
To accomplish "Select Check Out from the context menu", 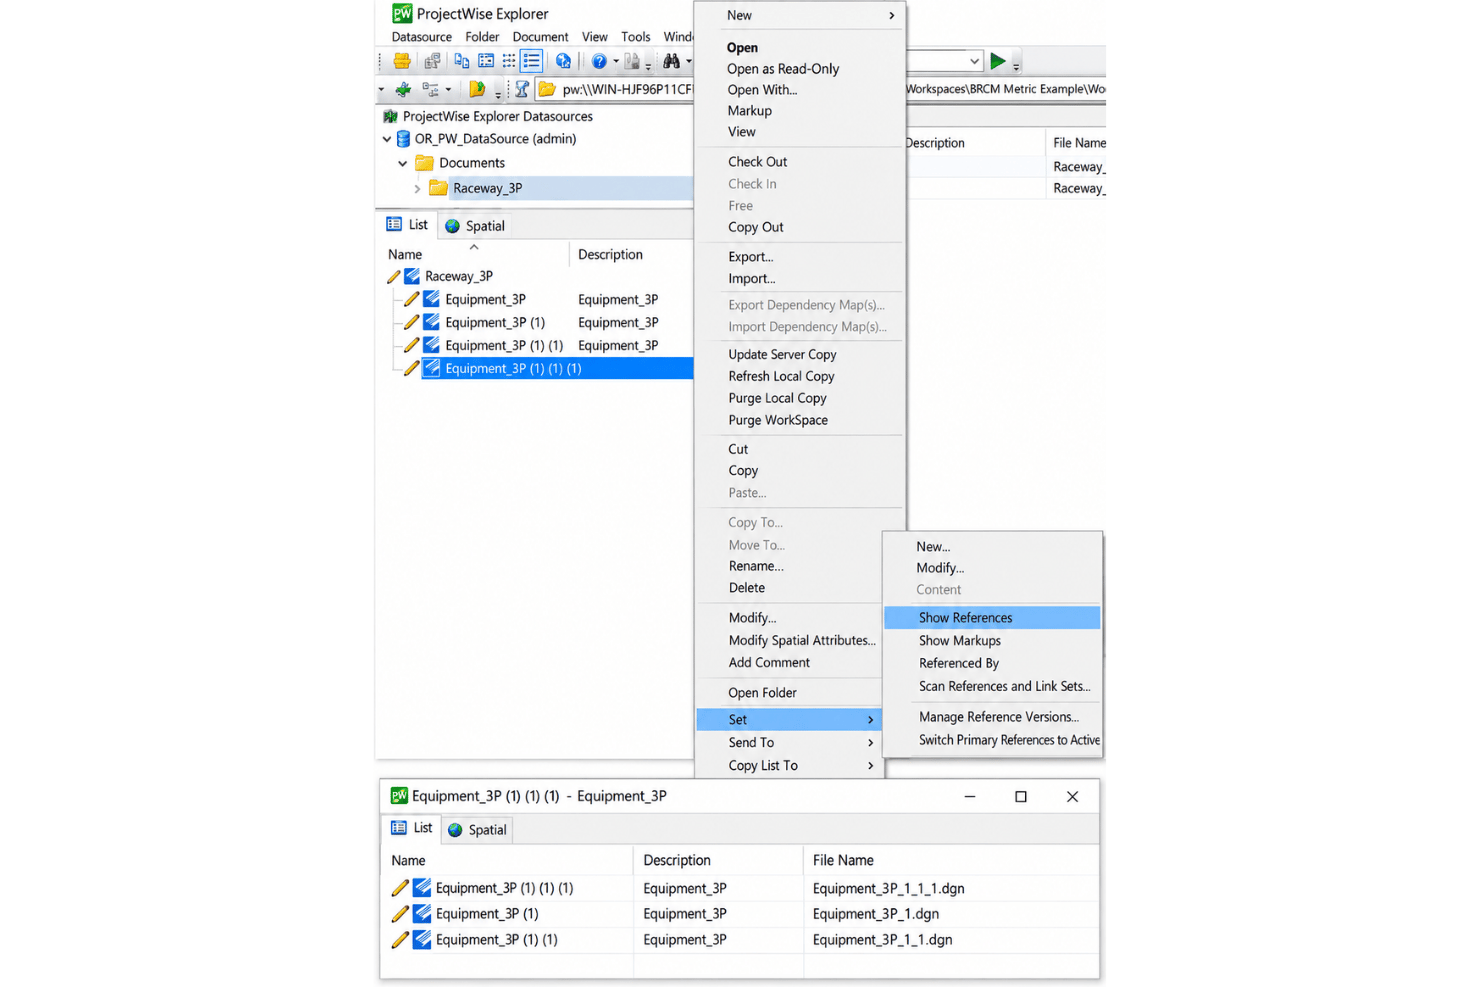I will (757, 162).
